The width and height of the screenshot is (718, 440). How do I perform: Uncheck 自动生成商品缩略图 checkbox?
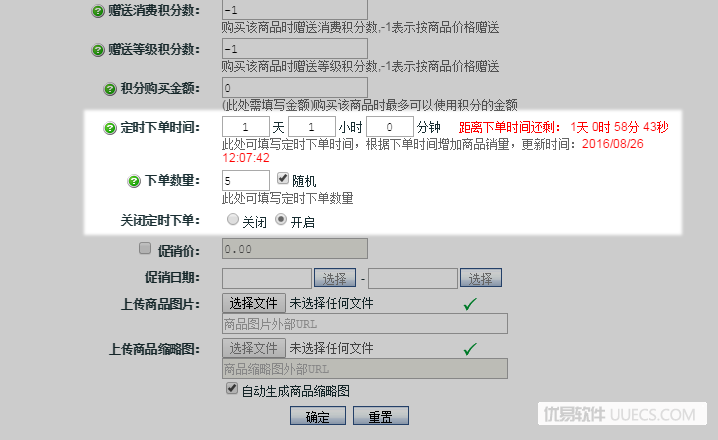tap(232, 389)
